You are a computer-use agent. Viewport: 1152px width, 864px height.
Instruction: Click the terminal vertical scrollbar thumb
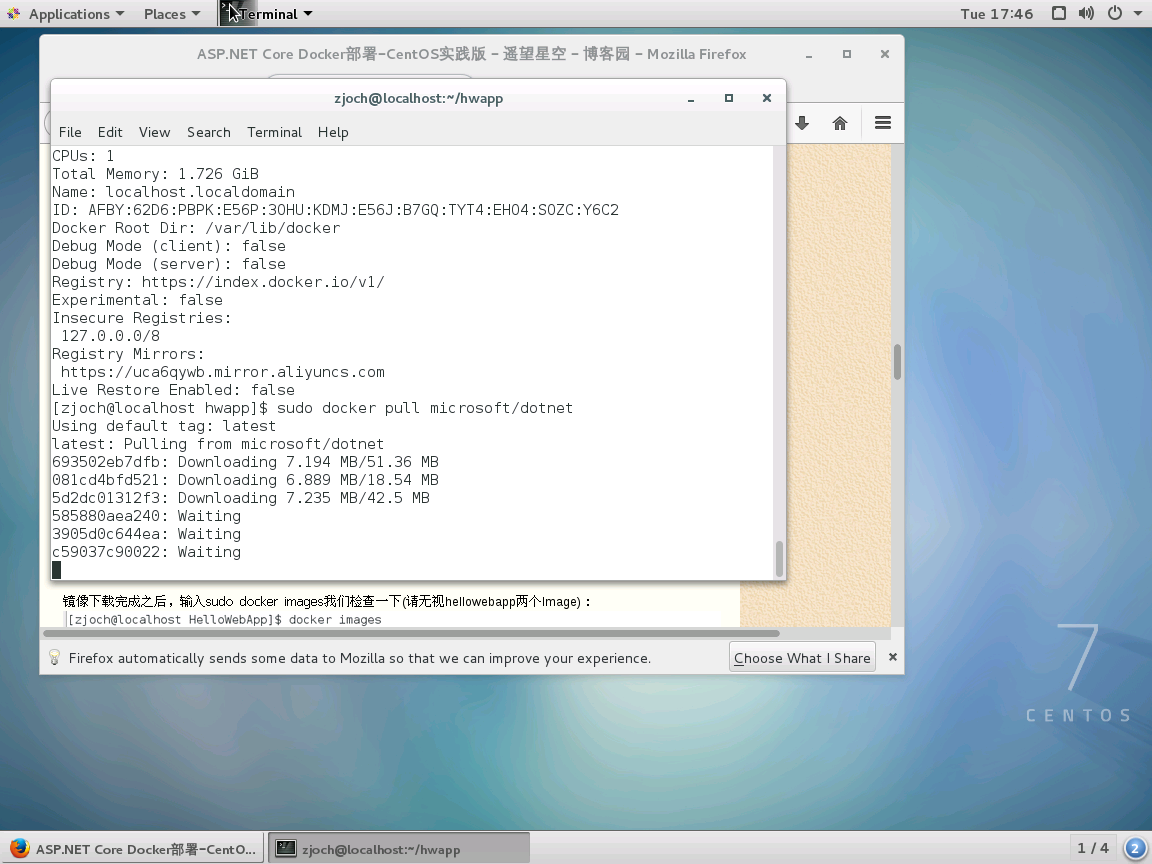click(x=779, y=559)
